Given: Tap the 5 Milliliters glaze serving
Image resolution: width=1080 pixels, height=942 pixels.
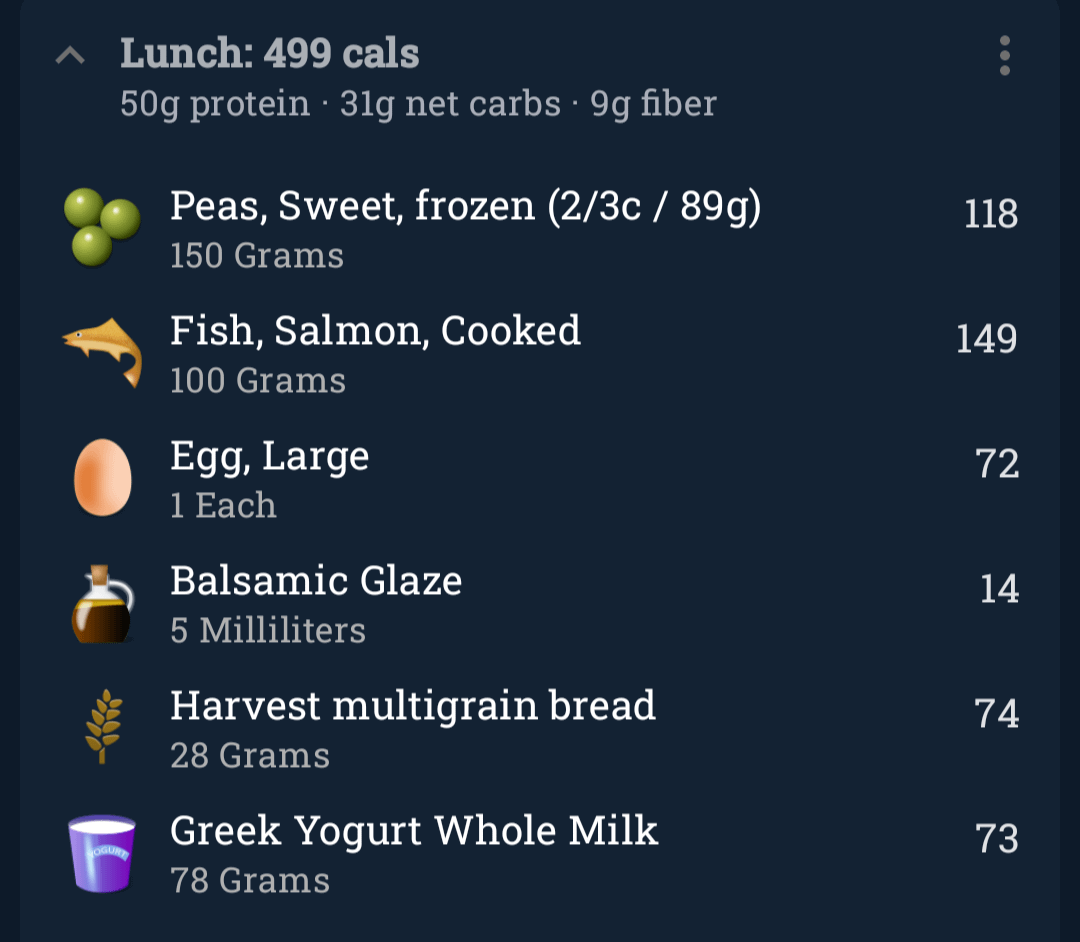Looking at the screenshot, I should pyautogui.click(x=268, y=631).
